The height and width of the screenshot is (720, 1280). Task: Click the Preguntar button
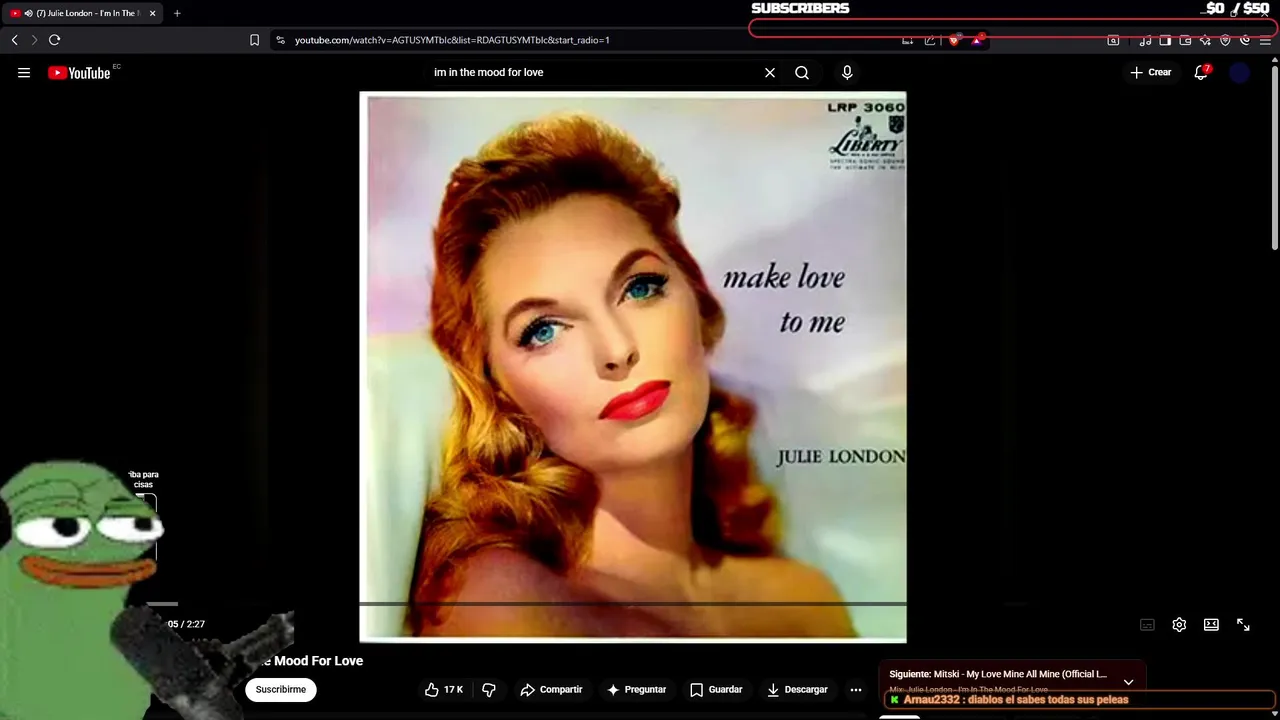pyautogui.click(x=636, y=689)
